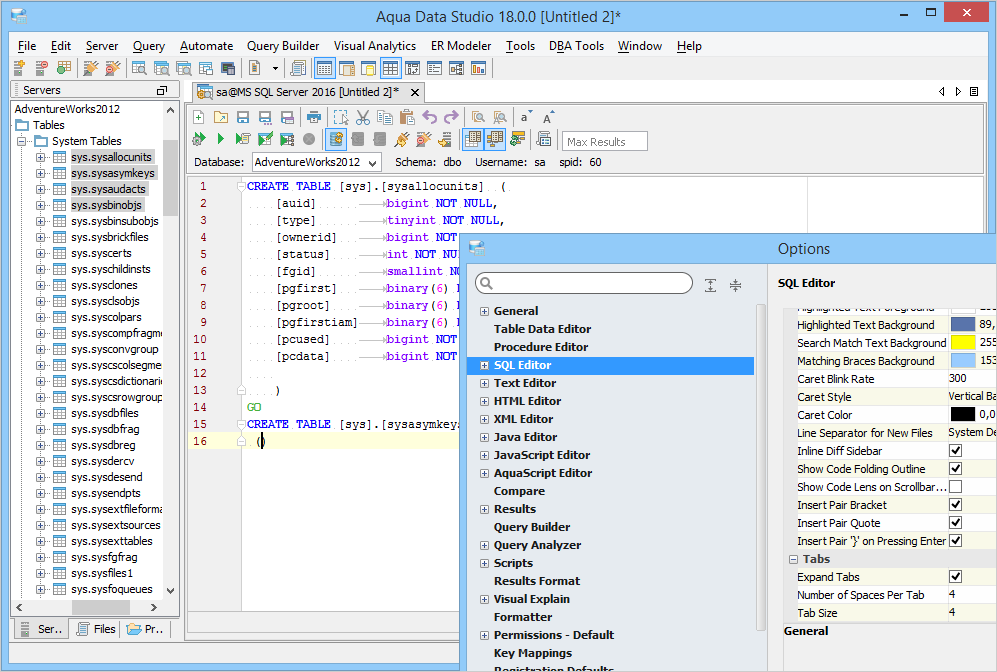The width and height of the screenshot is (997, 672).
Task: Select Table Data Editor in options list
Action: 542,329
